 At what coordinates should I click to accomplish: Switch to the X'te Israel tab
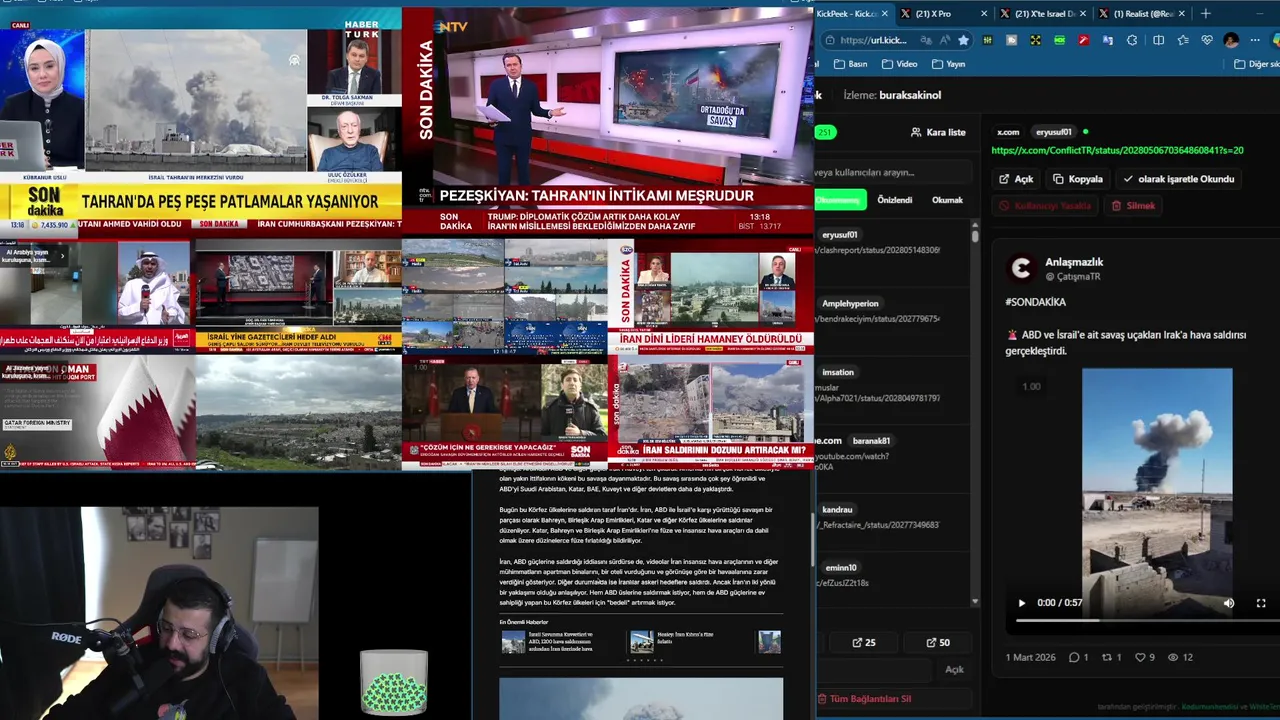pos(1044,13)
